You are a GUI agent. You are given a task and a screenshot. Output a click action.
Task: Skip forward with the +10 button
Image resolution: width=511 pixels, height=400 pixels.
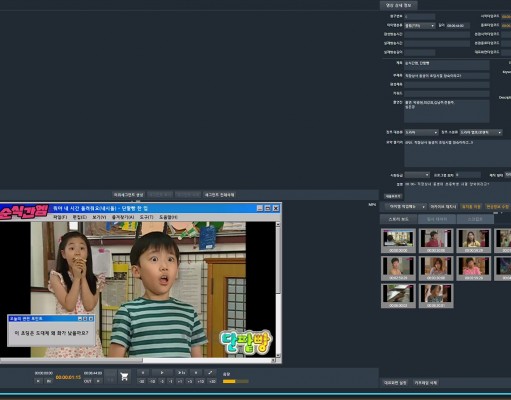coord(201,381)
